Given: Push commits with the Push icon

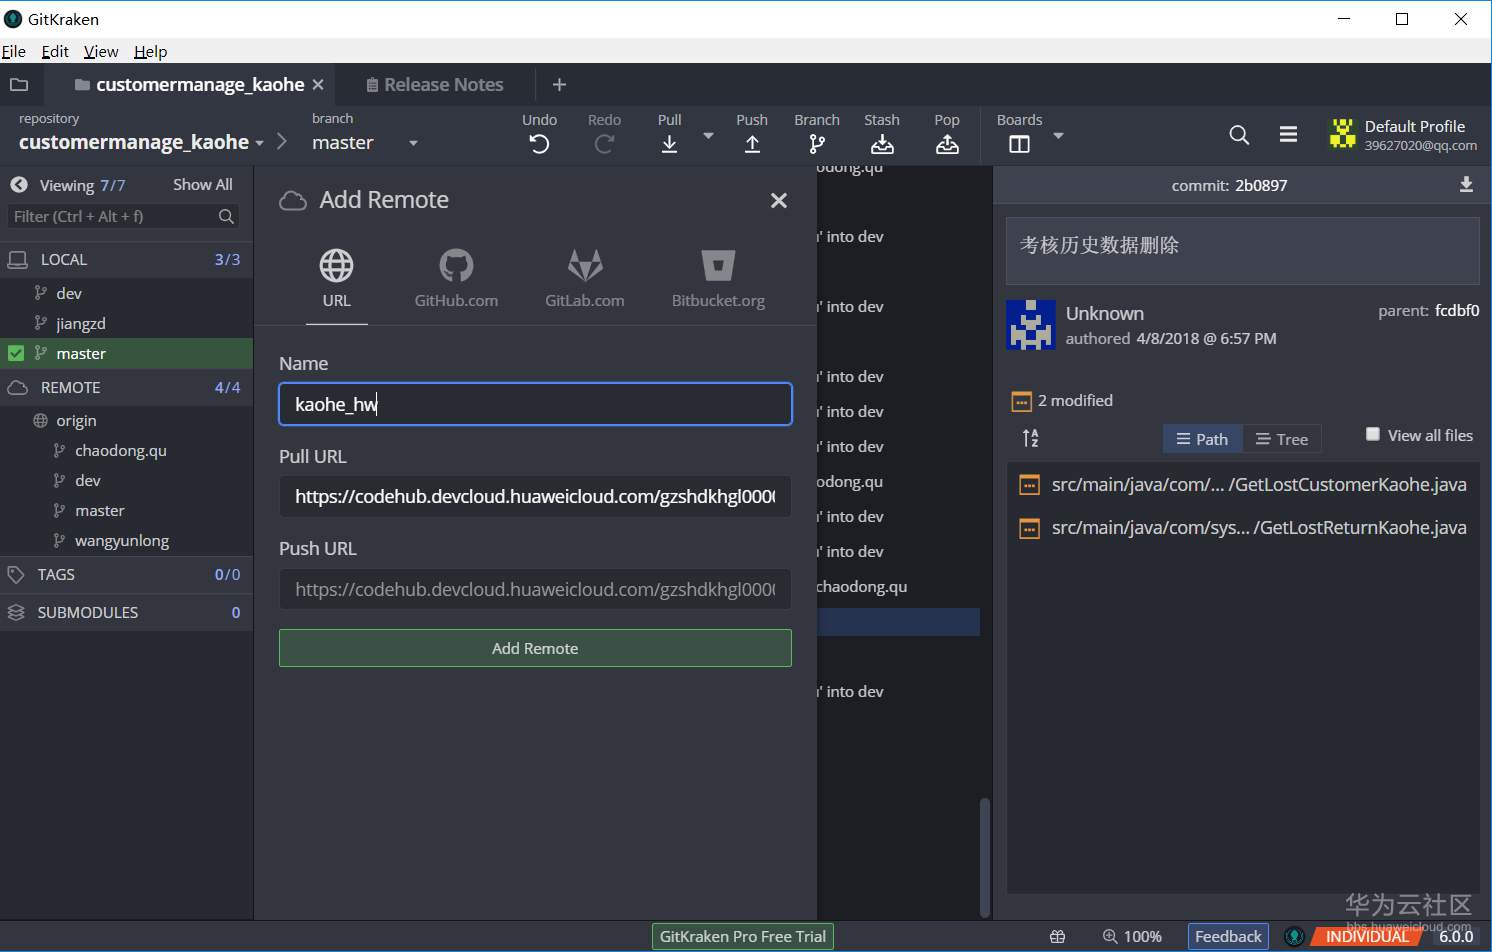Looking at the screenshot, I should point(752,144).
